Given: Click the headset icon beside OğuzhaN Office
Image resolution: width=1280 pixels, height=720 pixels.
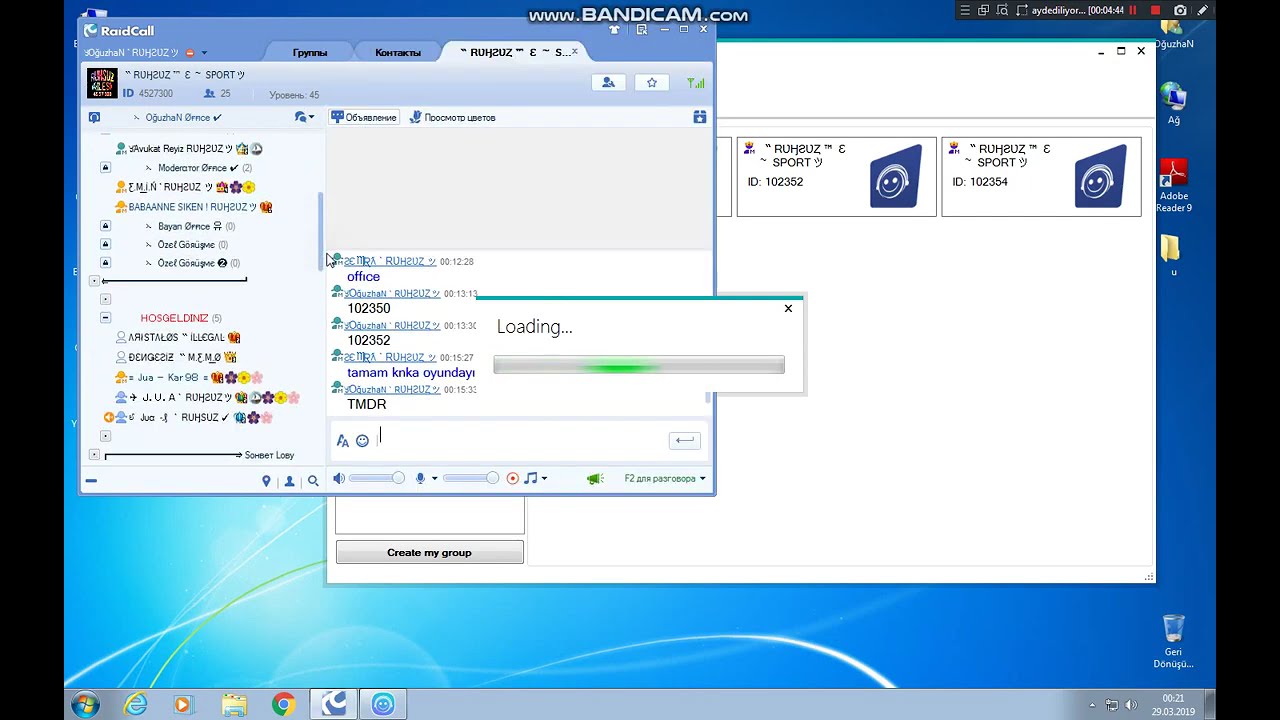Looking at the screenshot, I should 94,117.
